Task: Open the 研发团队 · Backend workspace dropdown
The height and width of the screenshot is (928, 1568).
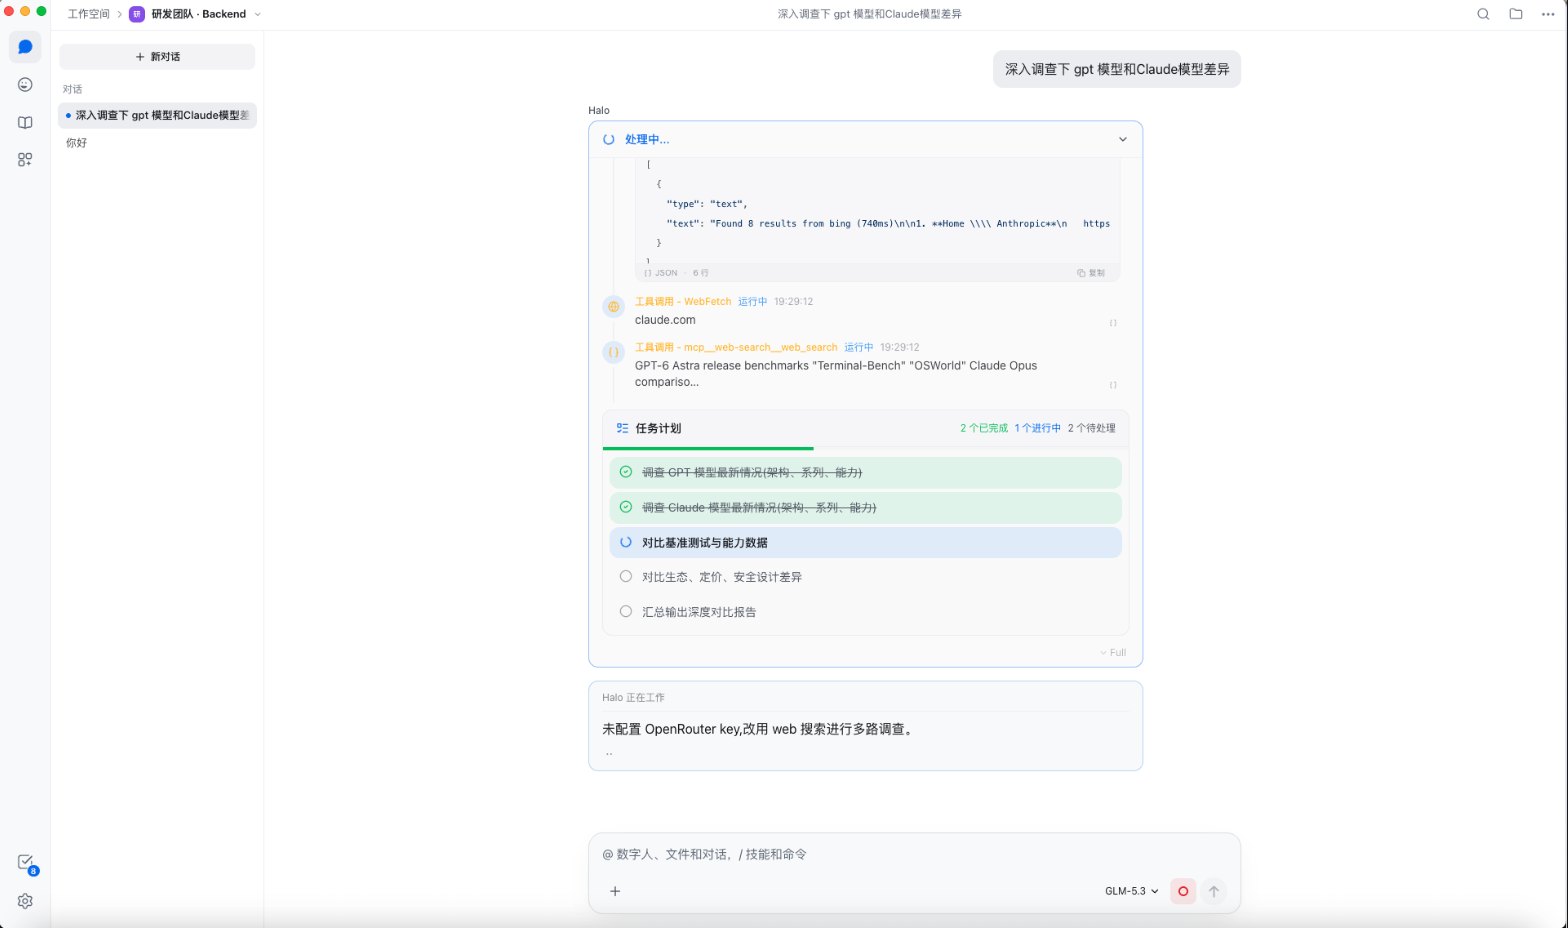Action: pos(195,14)
